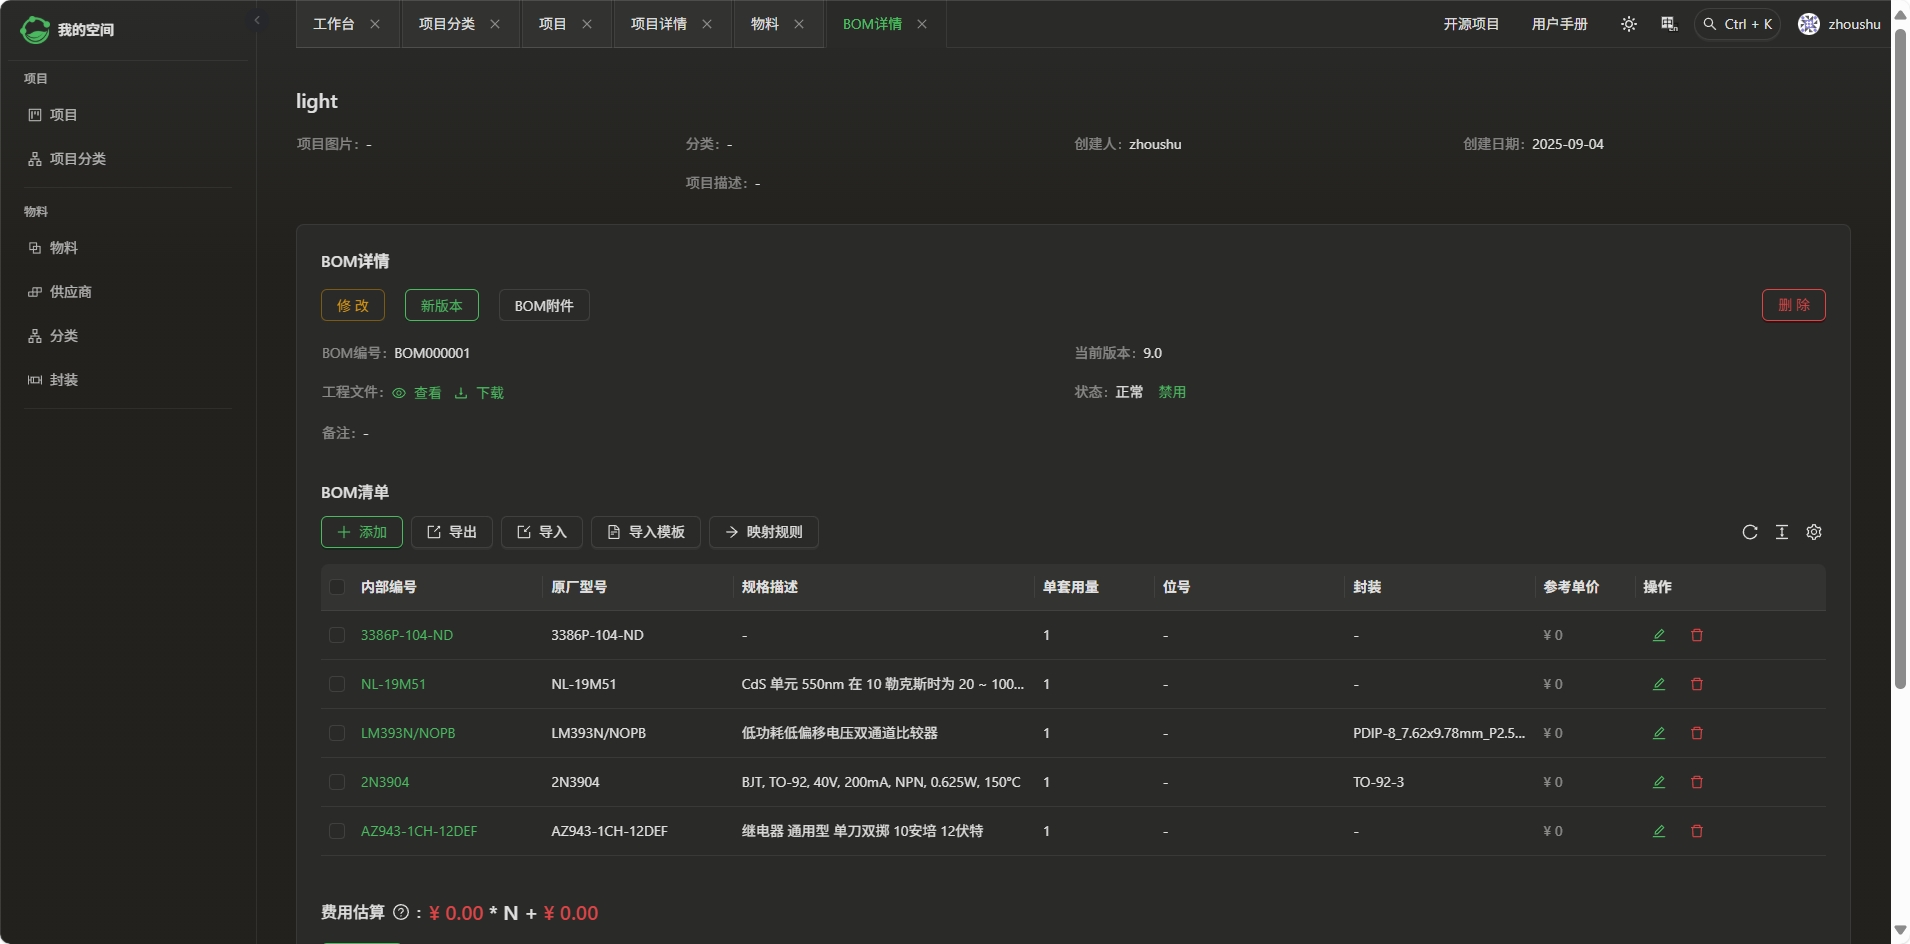Open the table column settings gear
The image size is (1910, 944).
click(x=1813, y=532)
